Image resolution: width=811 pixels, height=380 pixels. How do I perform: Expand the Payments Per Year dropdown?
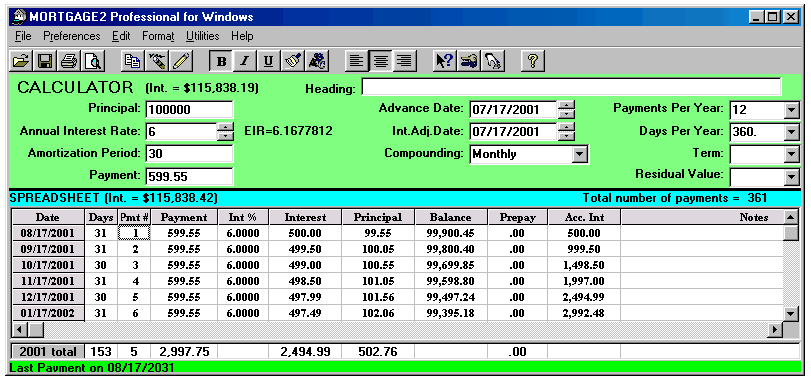pos(791,110)
